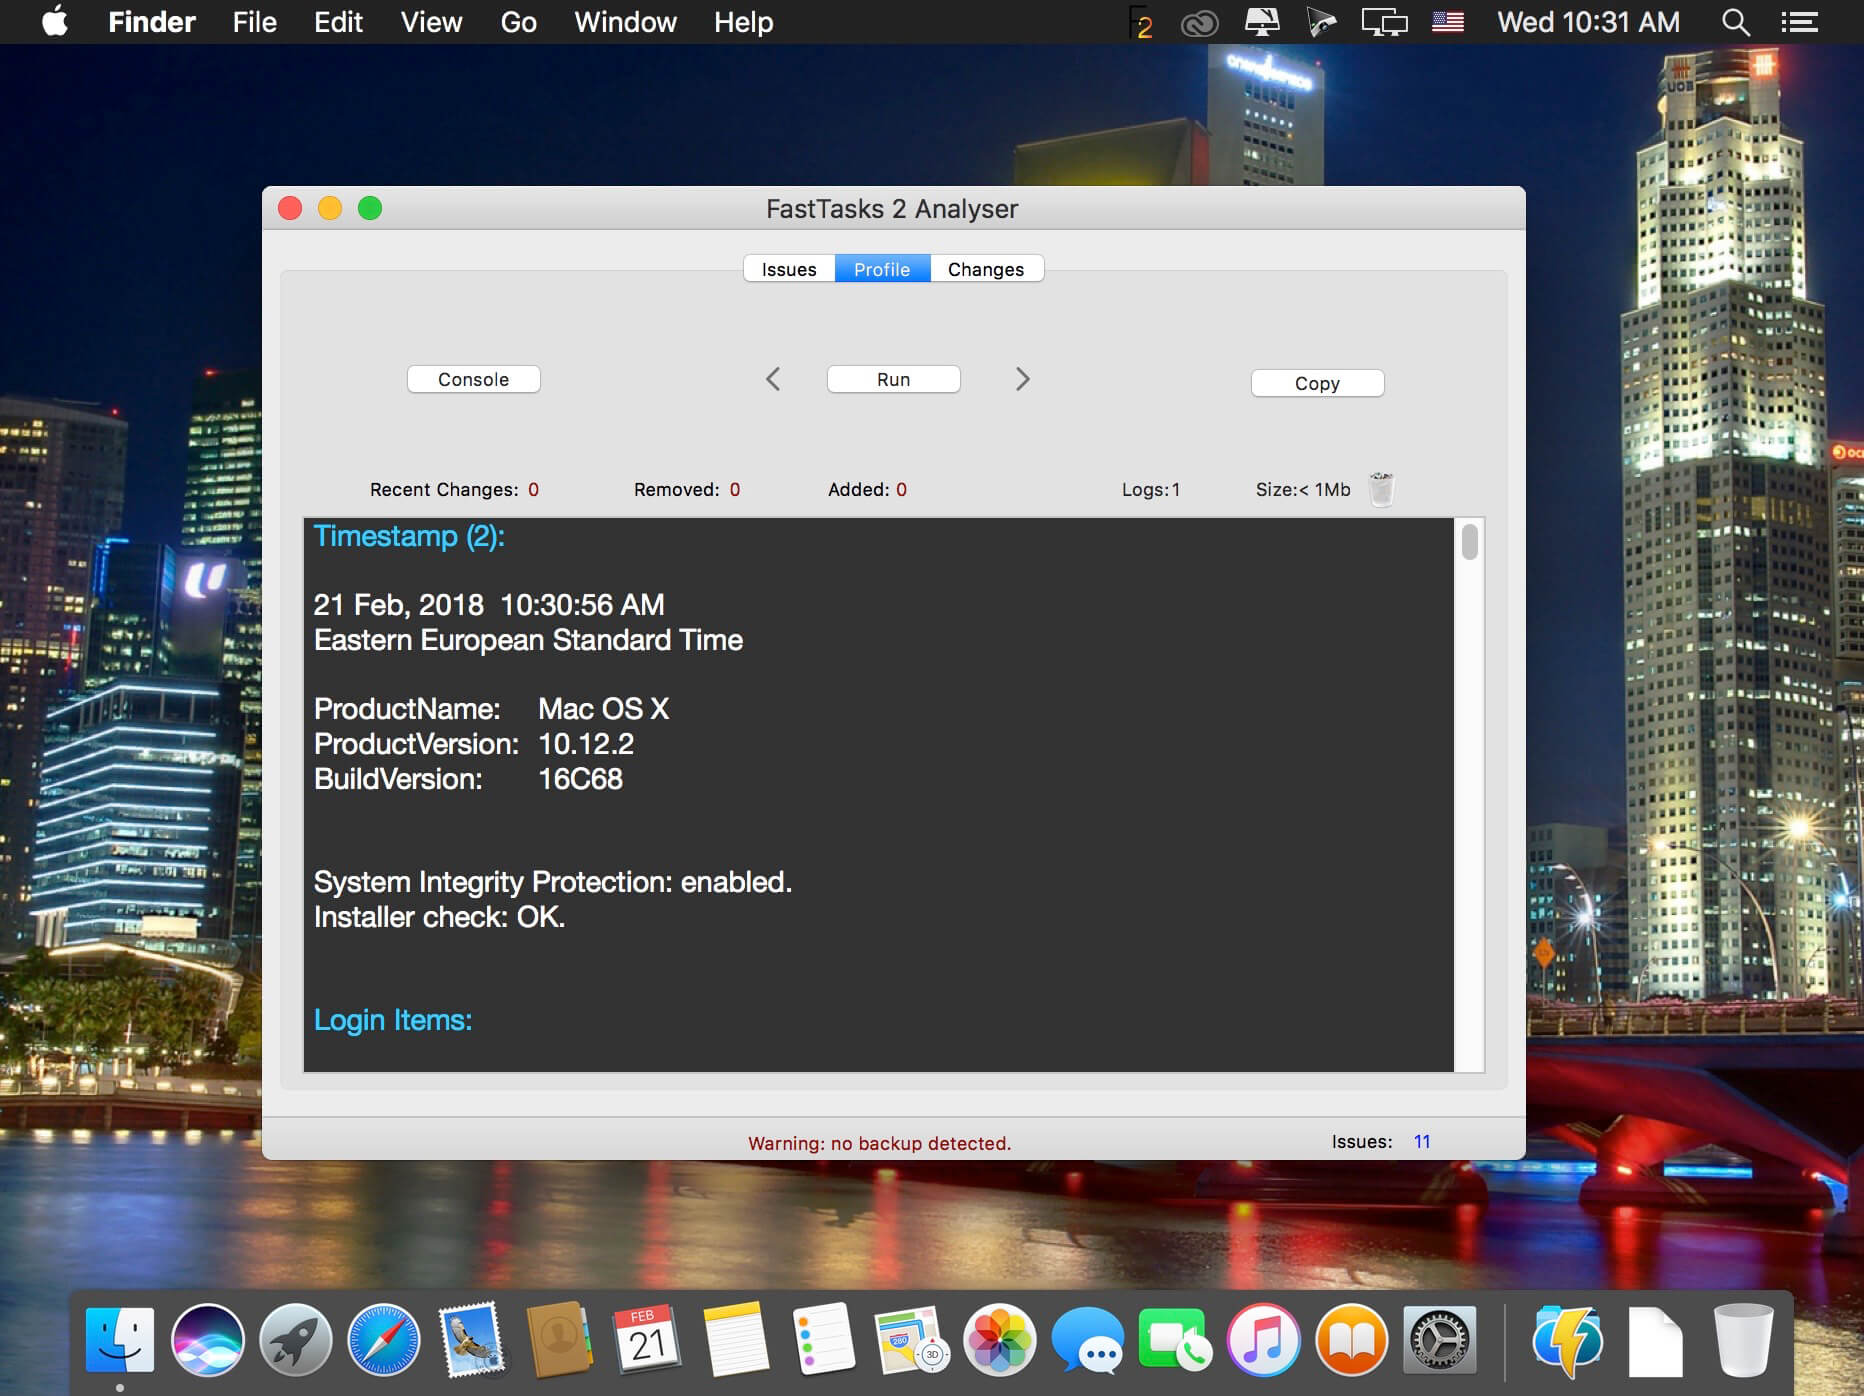Open Reminders from the Dock
The width and height of the screenshot is (1864, 1396).
point(824,1340)
